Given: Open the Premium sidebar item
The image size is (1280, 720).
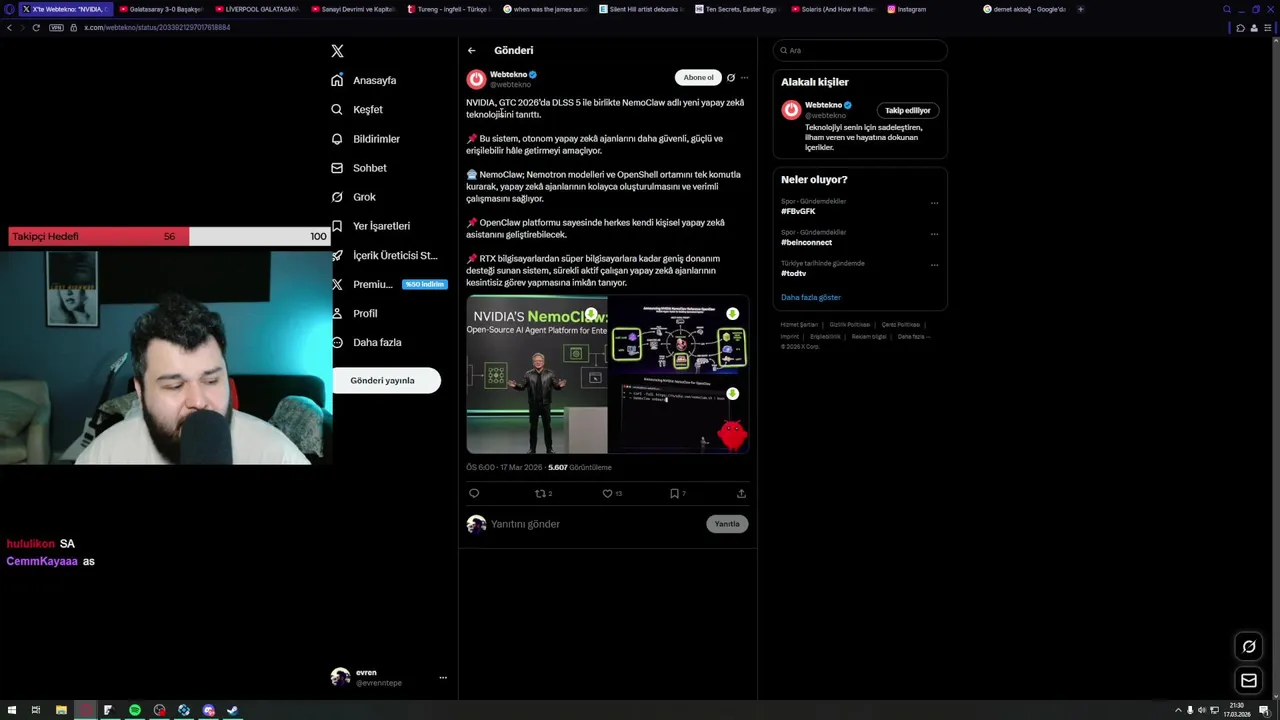Looking at the screenshot, I should (x=388, y=284).
